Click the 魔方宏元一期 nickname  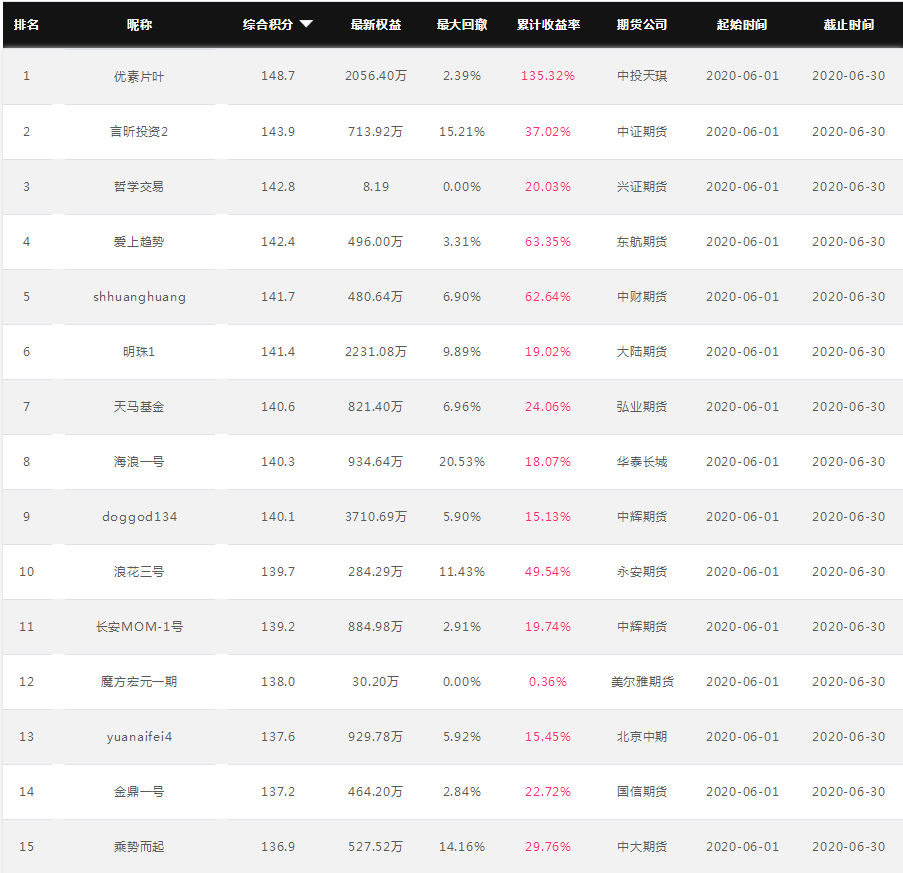click(x=139, y=682)
